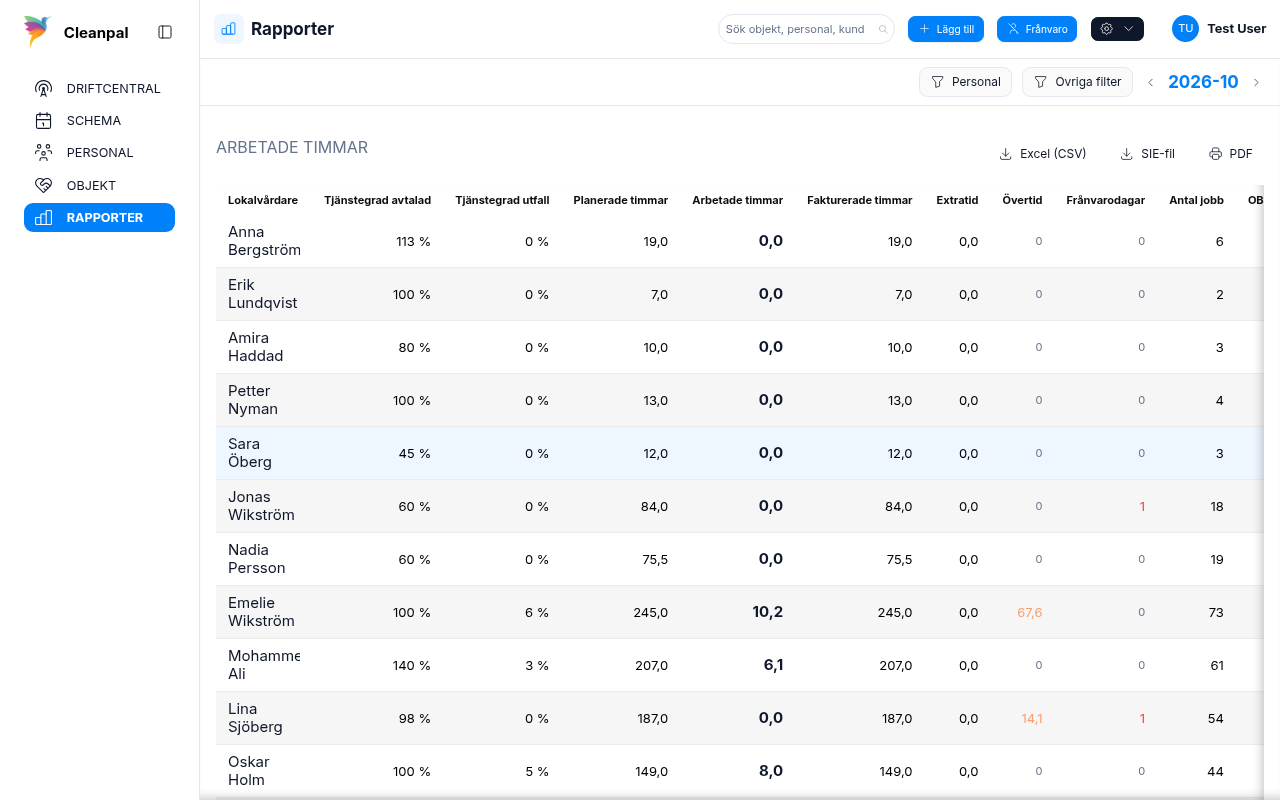Download report as Excel (CSV)
Image resolution: width=1280 pixels, height=800 pixels.
1043,154
